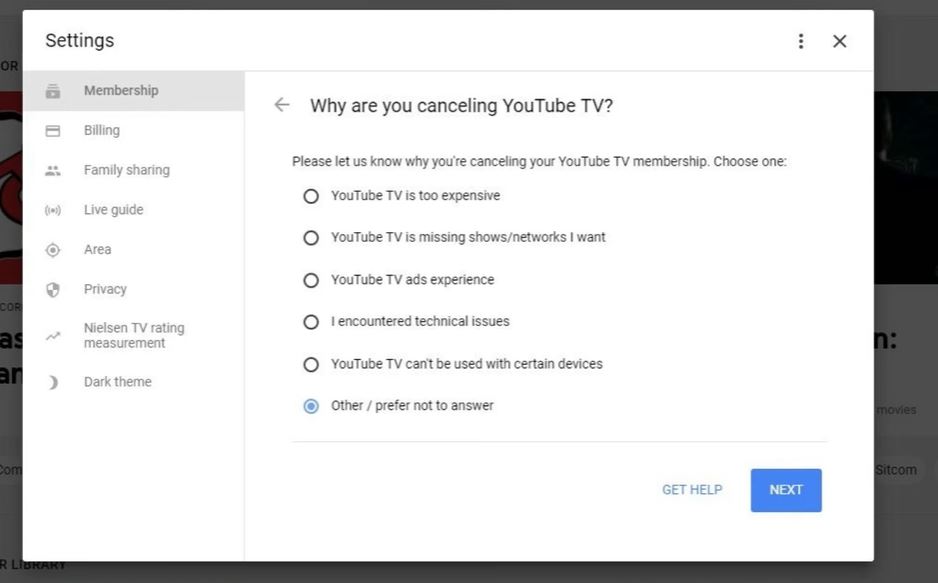
Task: Switch to Family sharing settings
Action: 133,170
